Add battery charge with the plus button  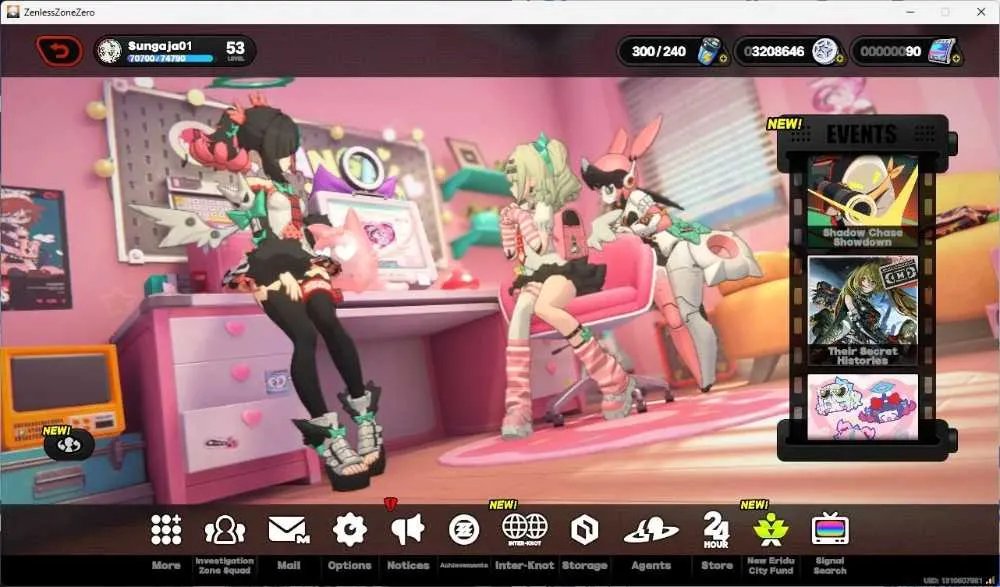(x=723, y=59)
